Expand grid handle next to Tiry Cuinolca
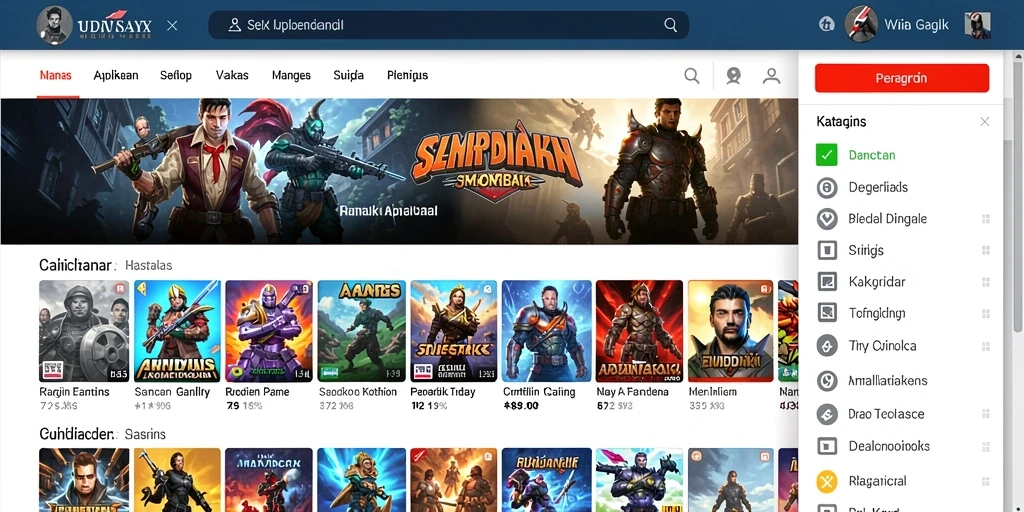Image resolution: width=1024 pixels, height=512 pixels. 986,346
